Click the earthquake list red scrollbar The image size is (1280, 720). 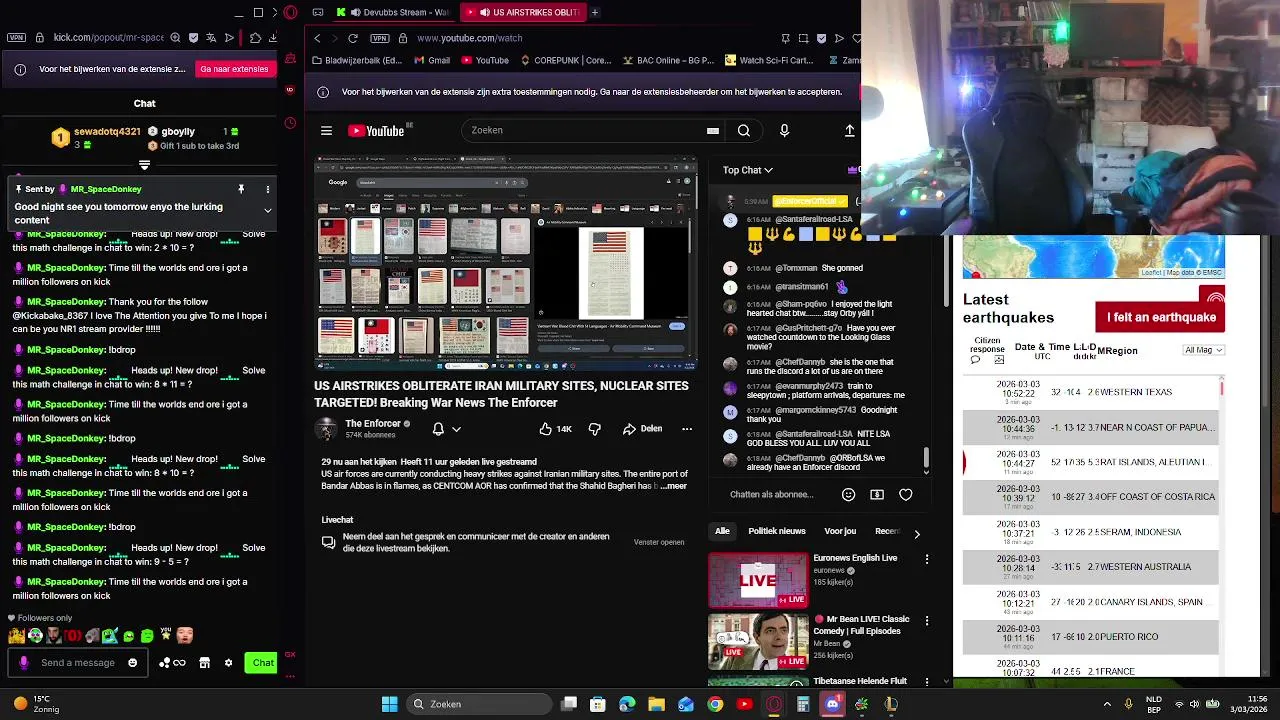coord(1221,388)
